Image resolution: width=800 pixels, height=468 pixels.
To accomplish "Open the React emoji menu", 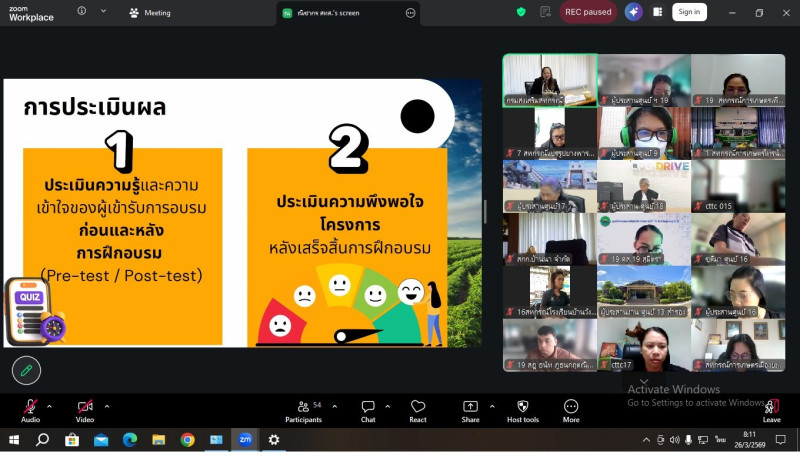I will click(418, 410).
